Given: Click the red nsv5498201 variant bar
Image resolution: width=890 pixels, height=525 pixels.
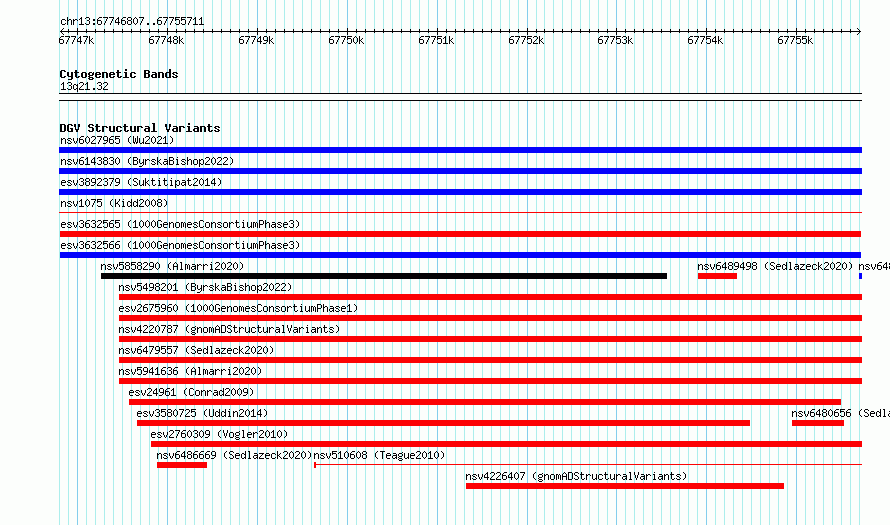Looking at the screenshot, I should coord(490,297).
